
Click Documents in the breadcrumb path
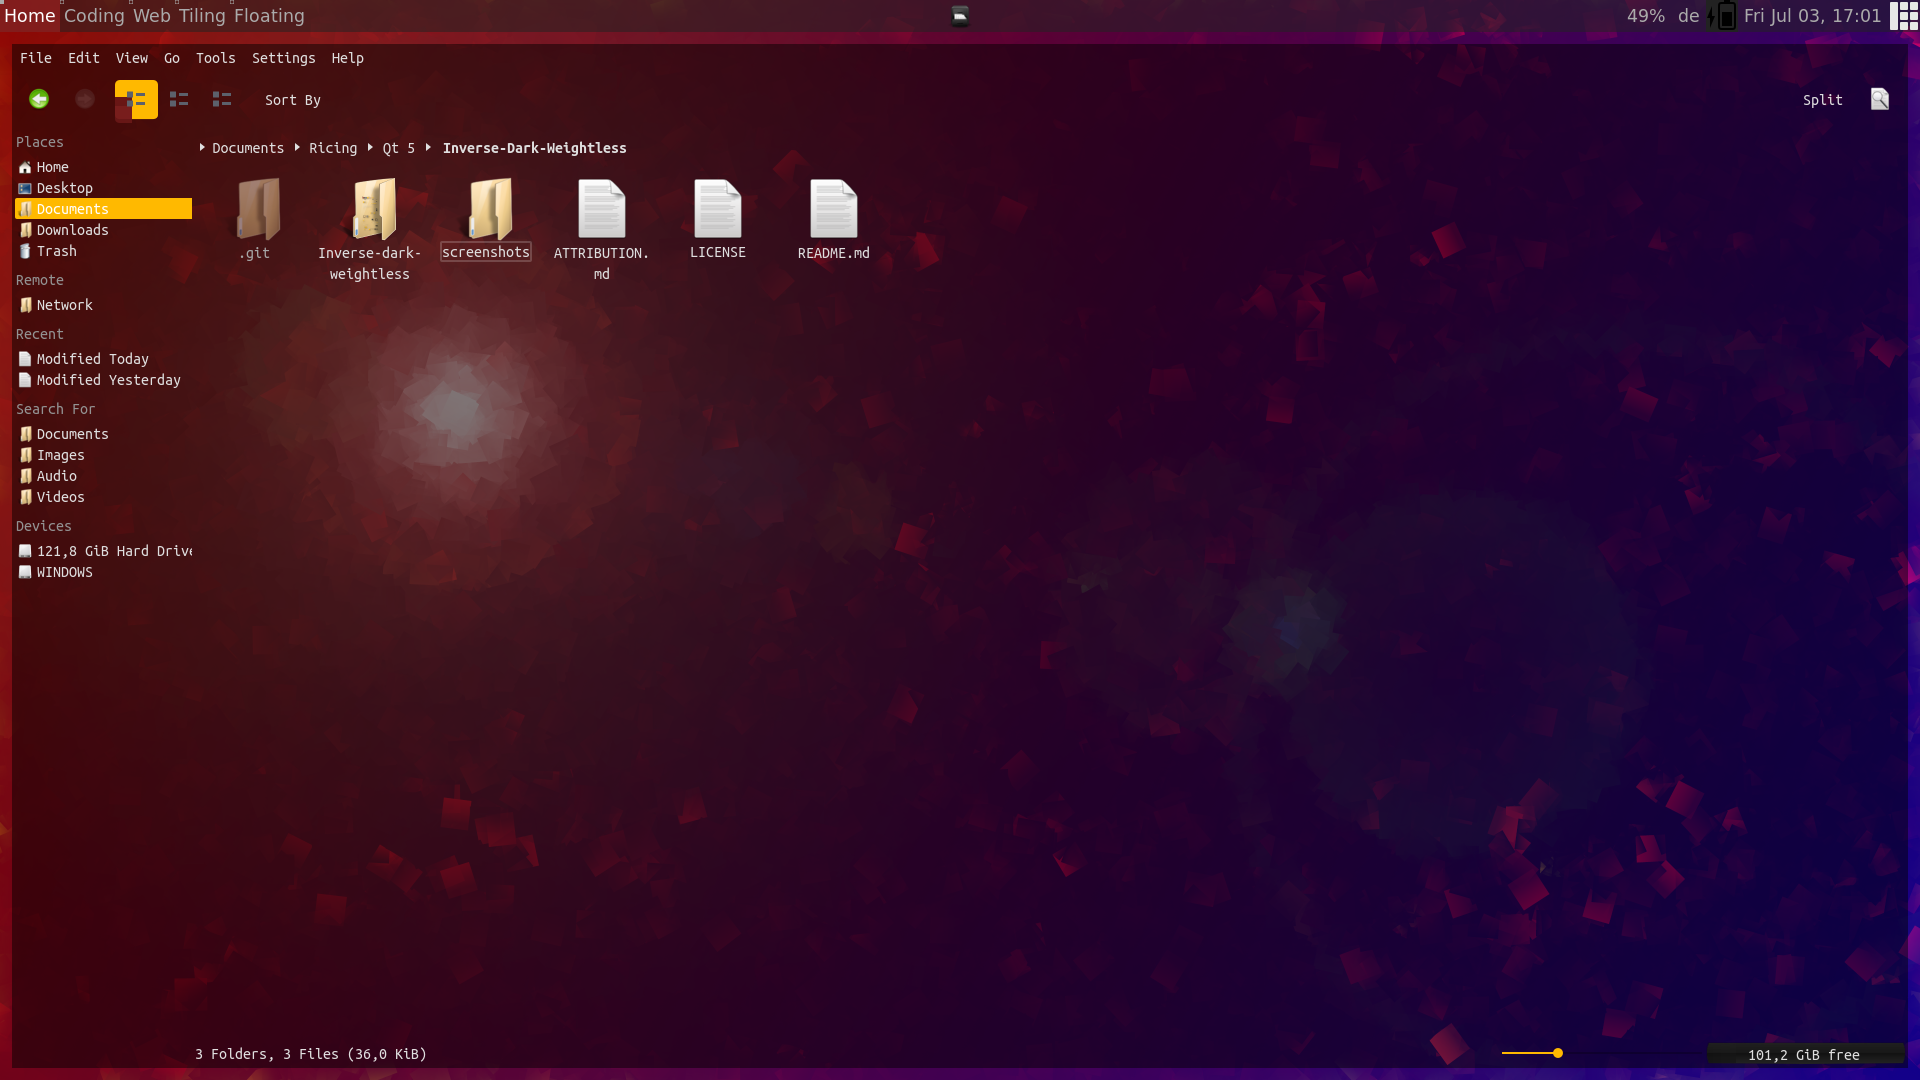tap(248, 148)
